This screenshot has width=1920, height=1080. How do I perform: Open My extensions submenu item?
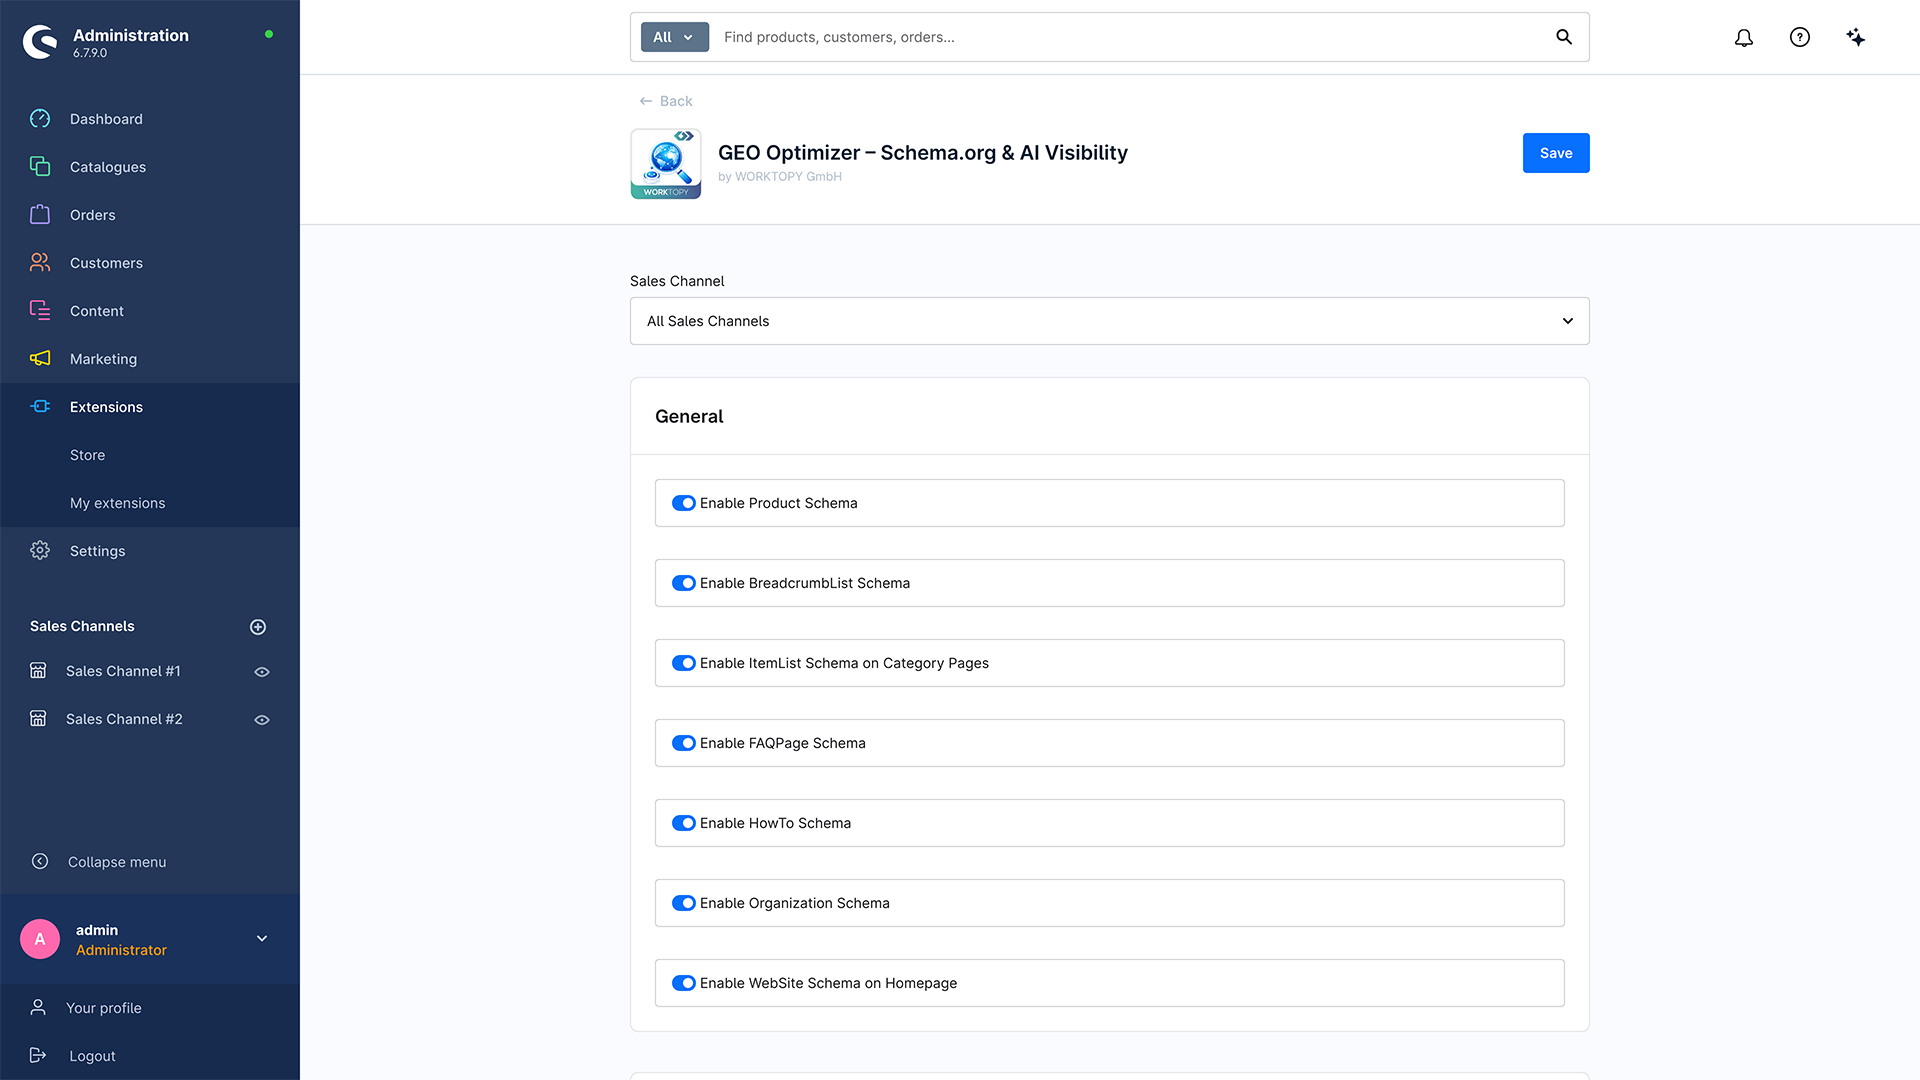click(118, 503)
